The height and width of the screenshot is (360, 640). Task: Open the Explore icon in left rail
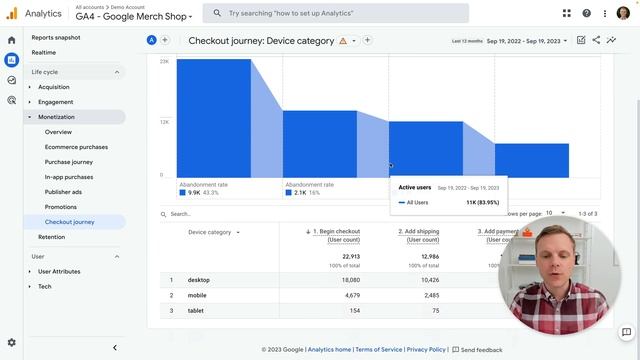point(11,80)
